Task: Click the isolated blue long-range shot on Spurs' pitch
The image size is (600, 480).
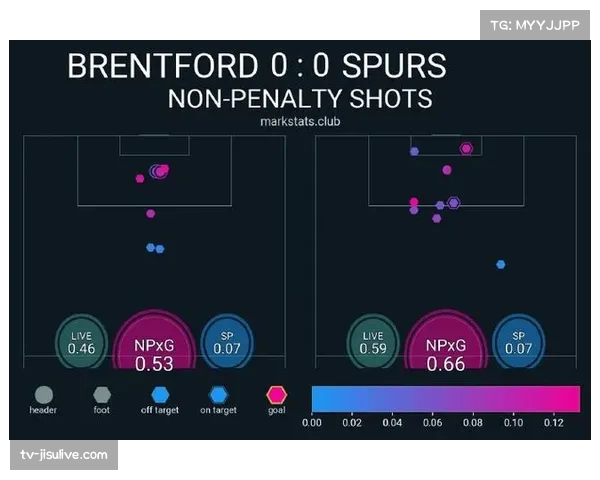Action: coord(500,264)
